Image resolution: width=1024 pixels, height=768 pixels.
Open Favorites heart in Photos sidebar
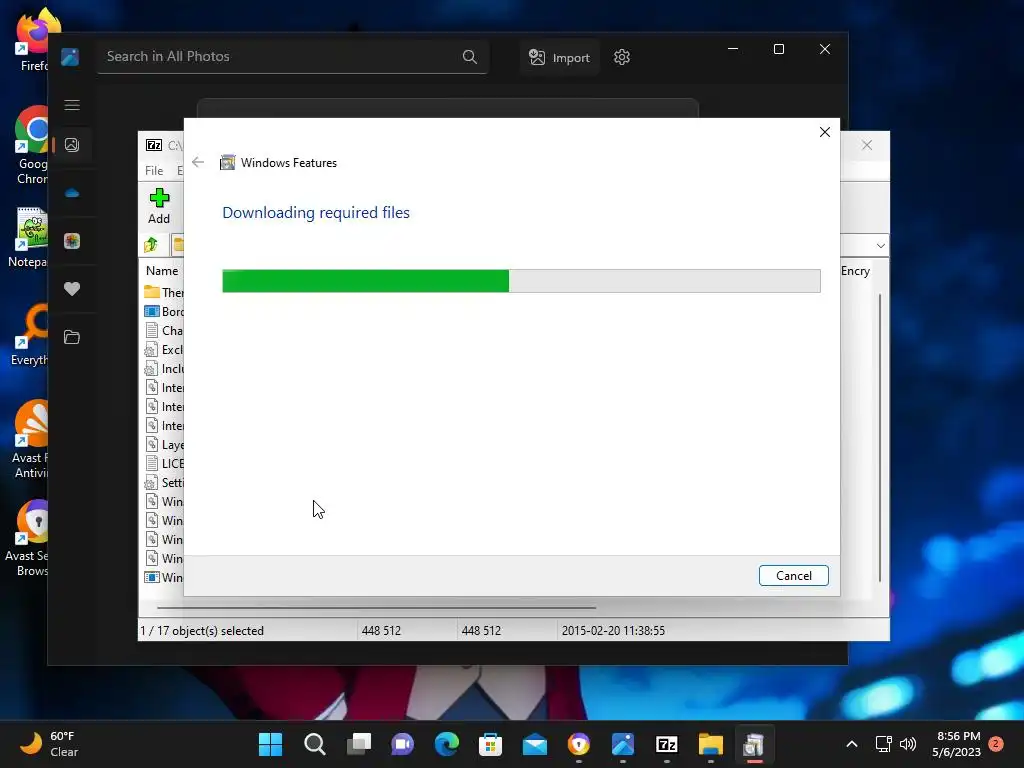(x=72, y=289)
